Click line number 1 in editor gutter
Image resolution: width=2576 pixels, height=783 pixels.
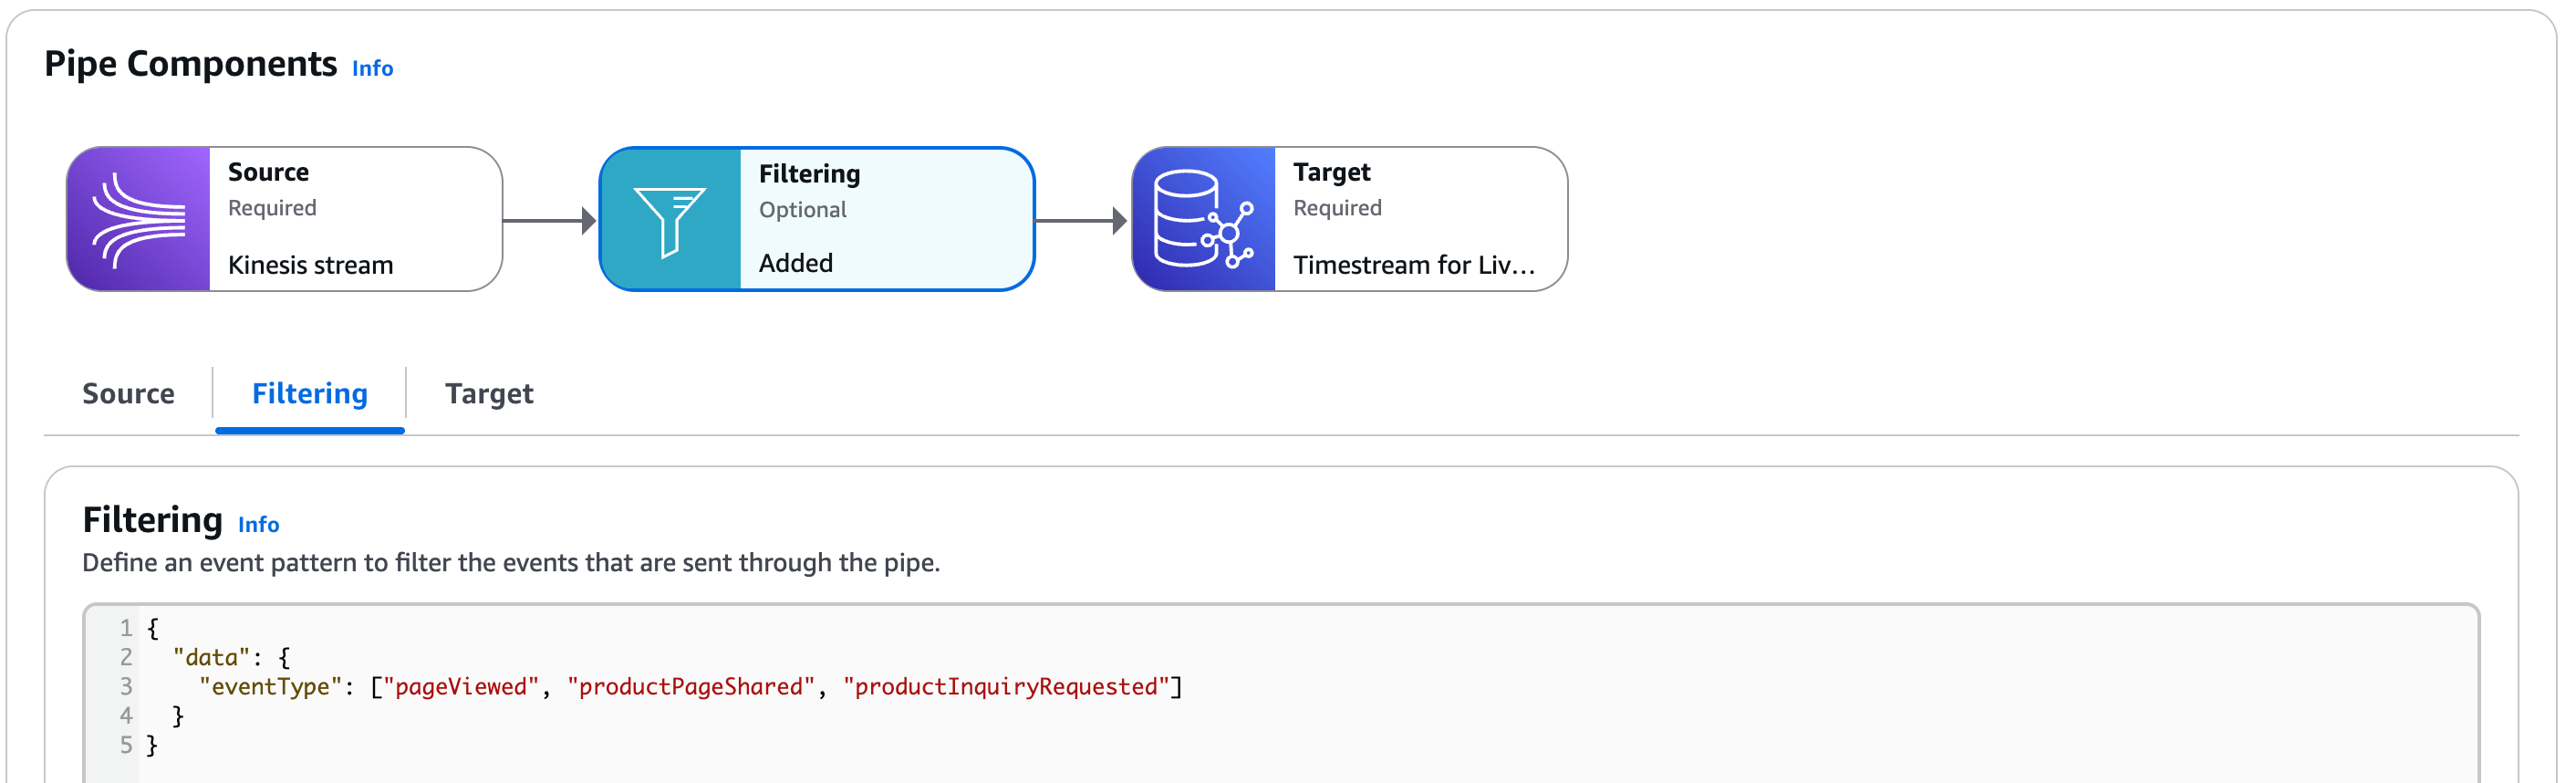coord(126,628)
